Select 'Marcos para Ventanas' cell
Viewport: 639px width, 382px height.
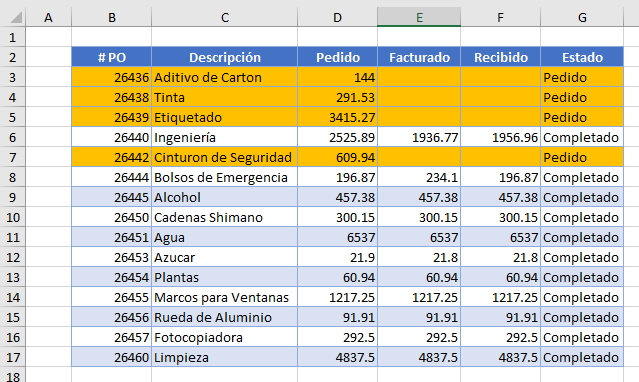click(225, 297)
